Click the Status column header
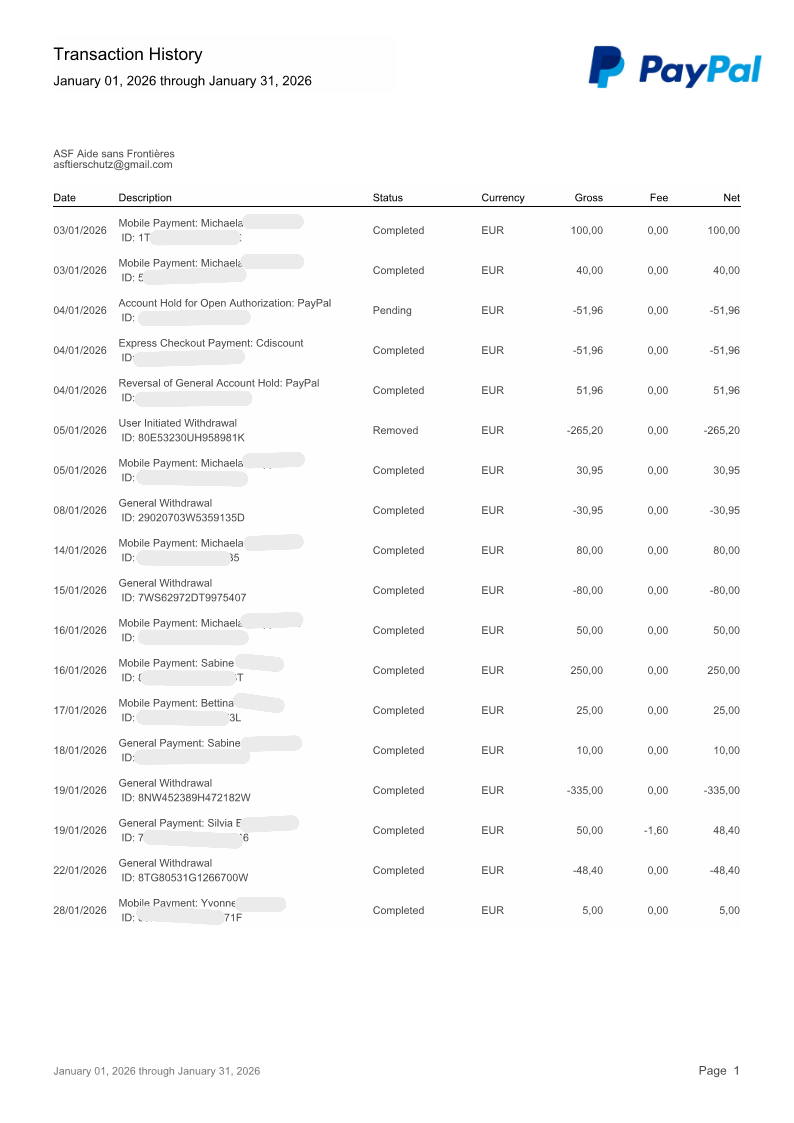Viewport: 794px width, 1123px height. [x=387, y=198]
